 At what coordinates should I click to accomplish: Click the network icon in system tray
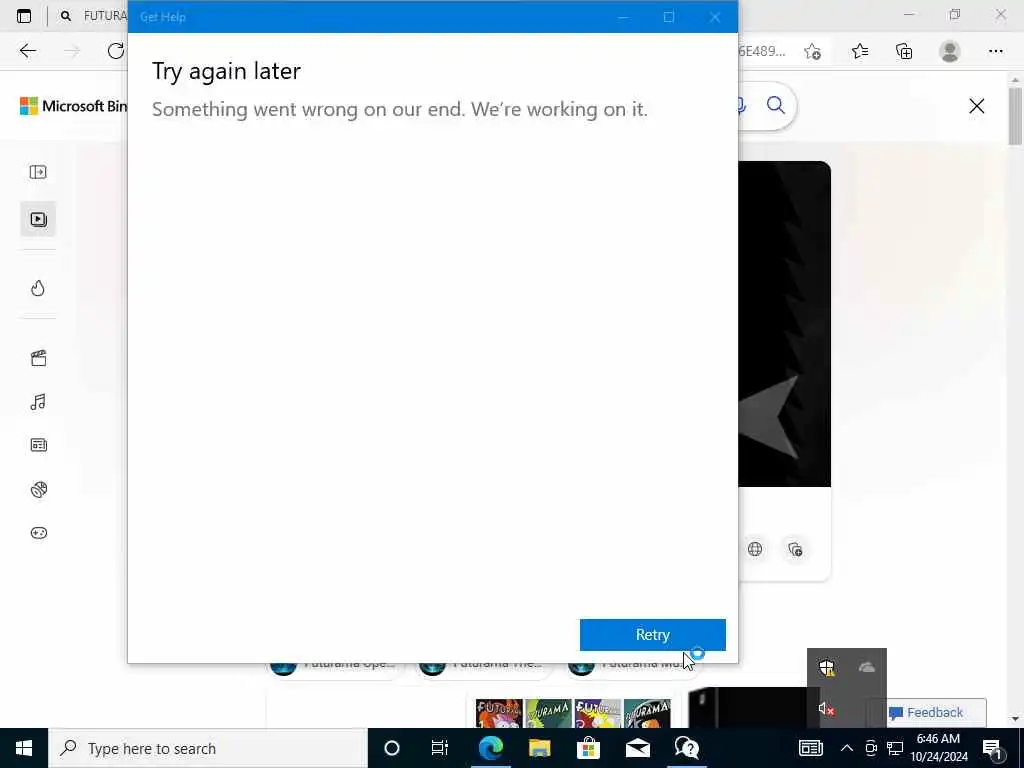coord(895,748)
